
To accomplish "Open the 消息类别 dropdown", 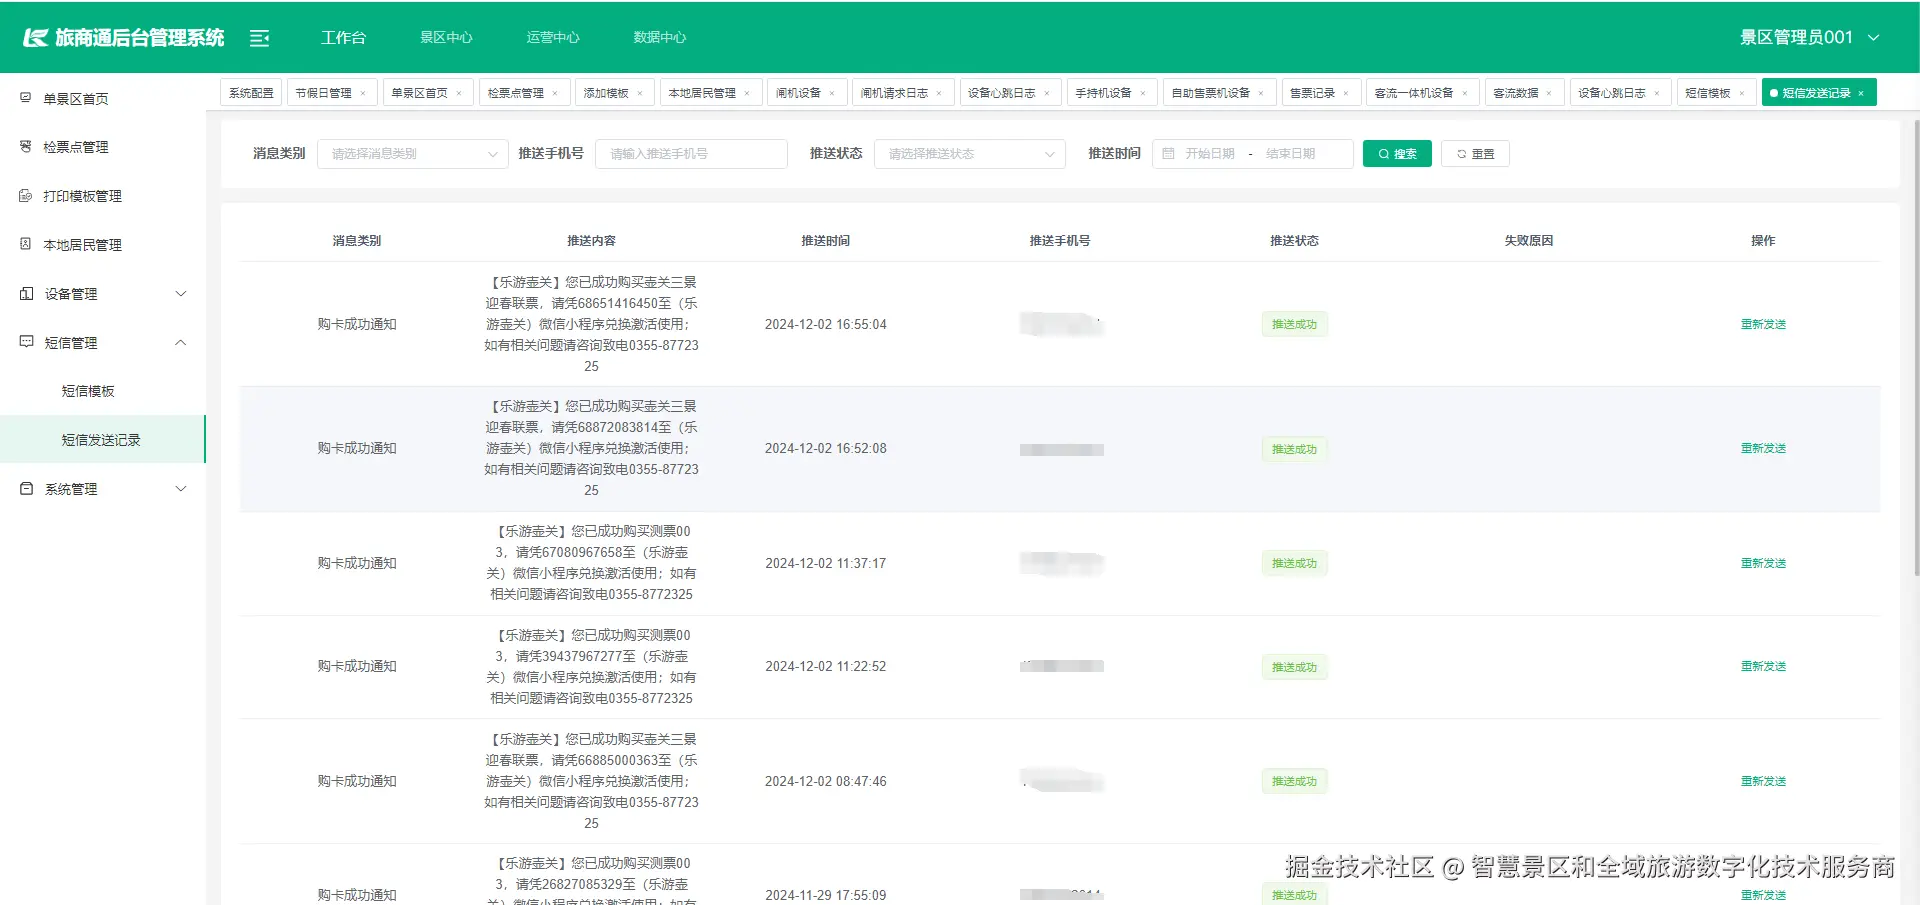I will [x=413, y=154].
